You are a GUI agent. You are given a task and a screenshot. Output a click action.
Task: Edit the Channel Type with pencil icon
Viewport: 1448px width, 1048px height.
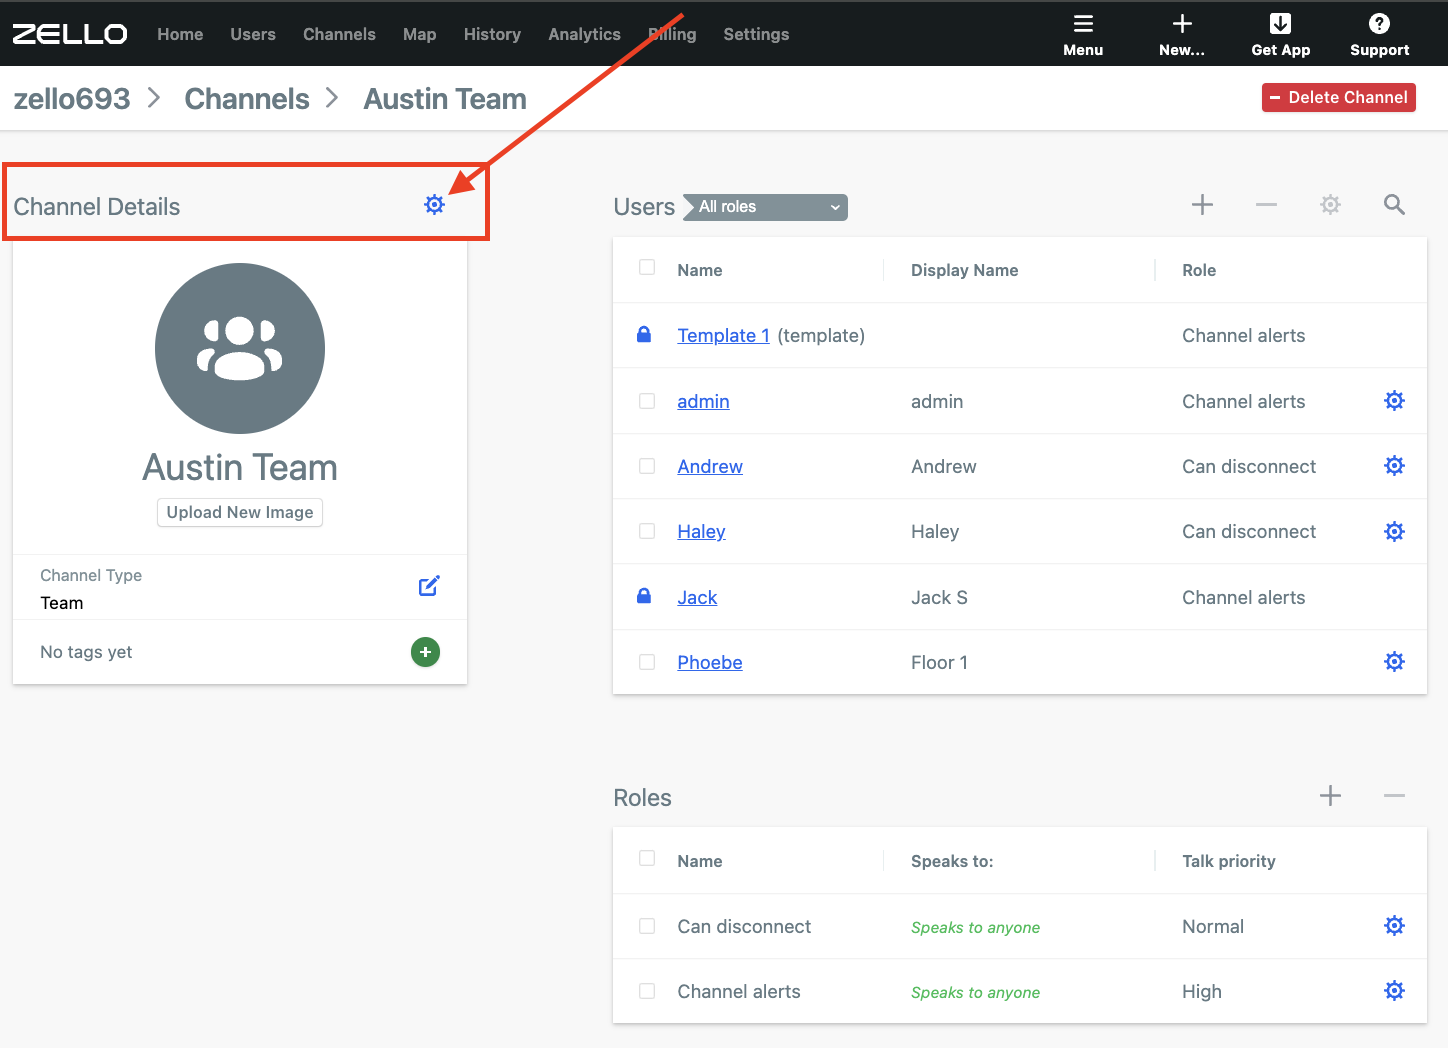click(x=429, y=586)
